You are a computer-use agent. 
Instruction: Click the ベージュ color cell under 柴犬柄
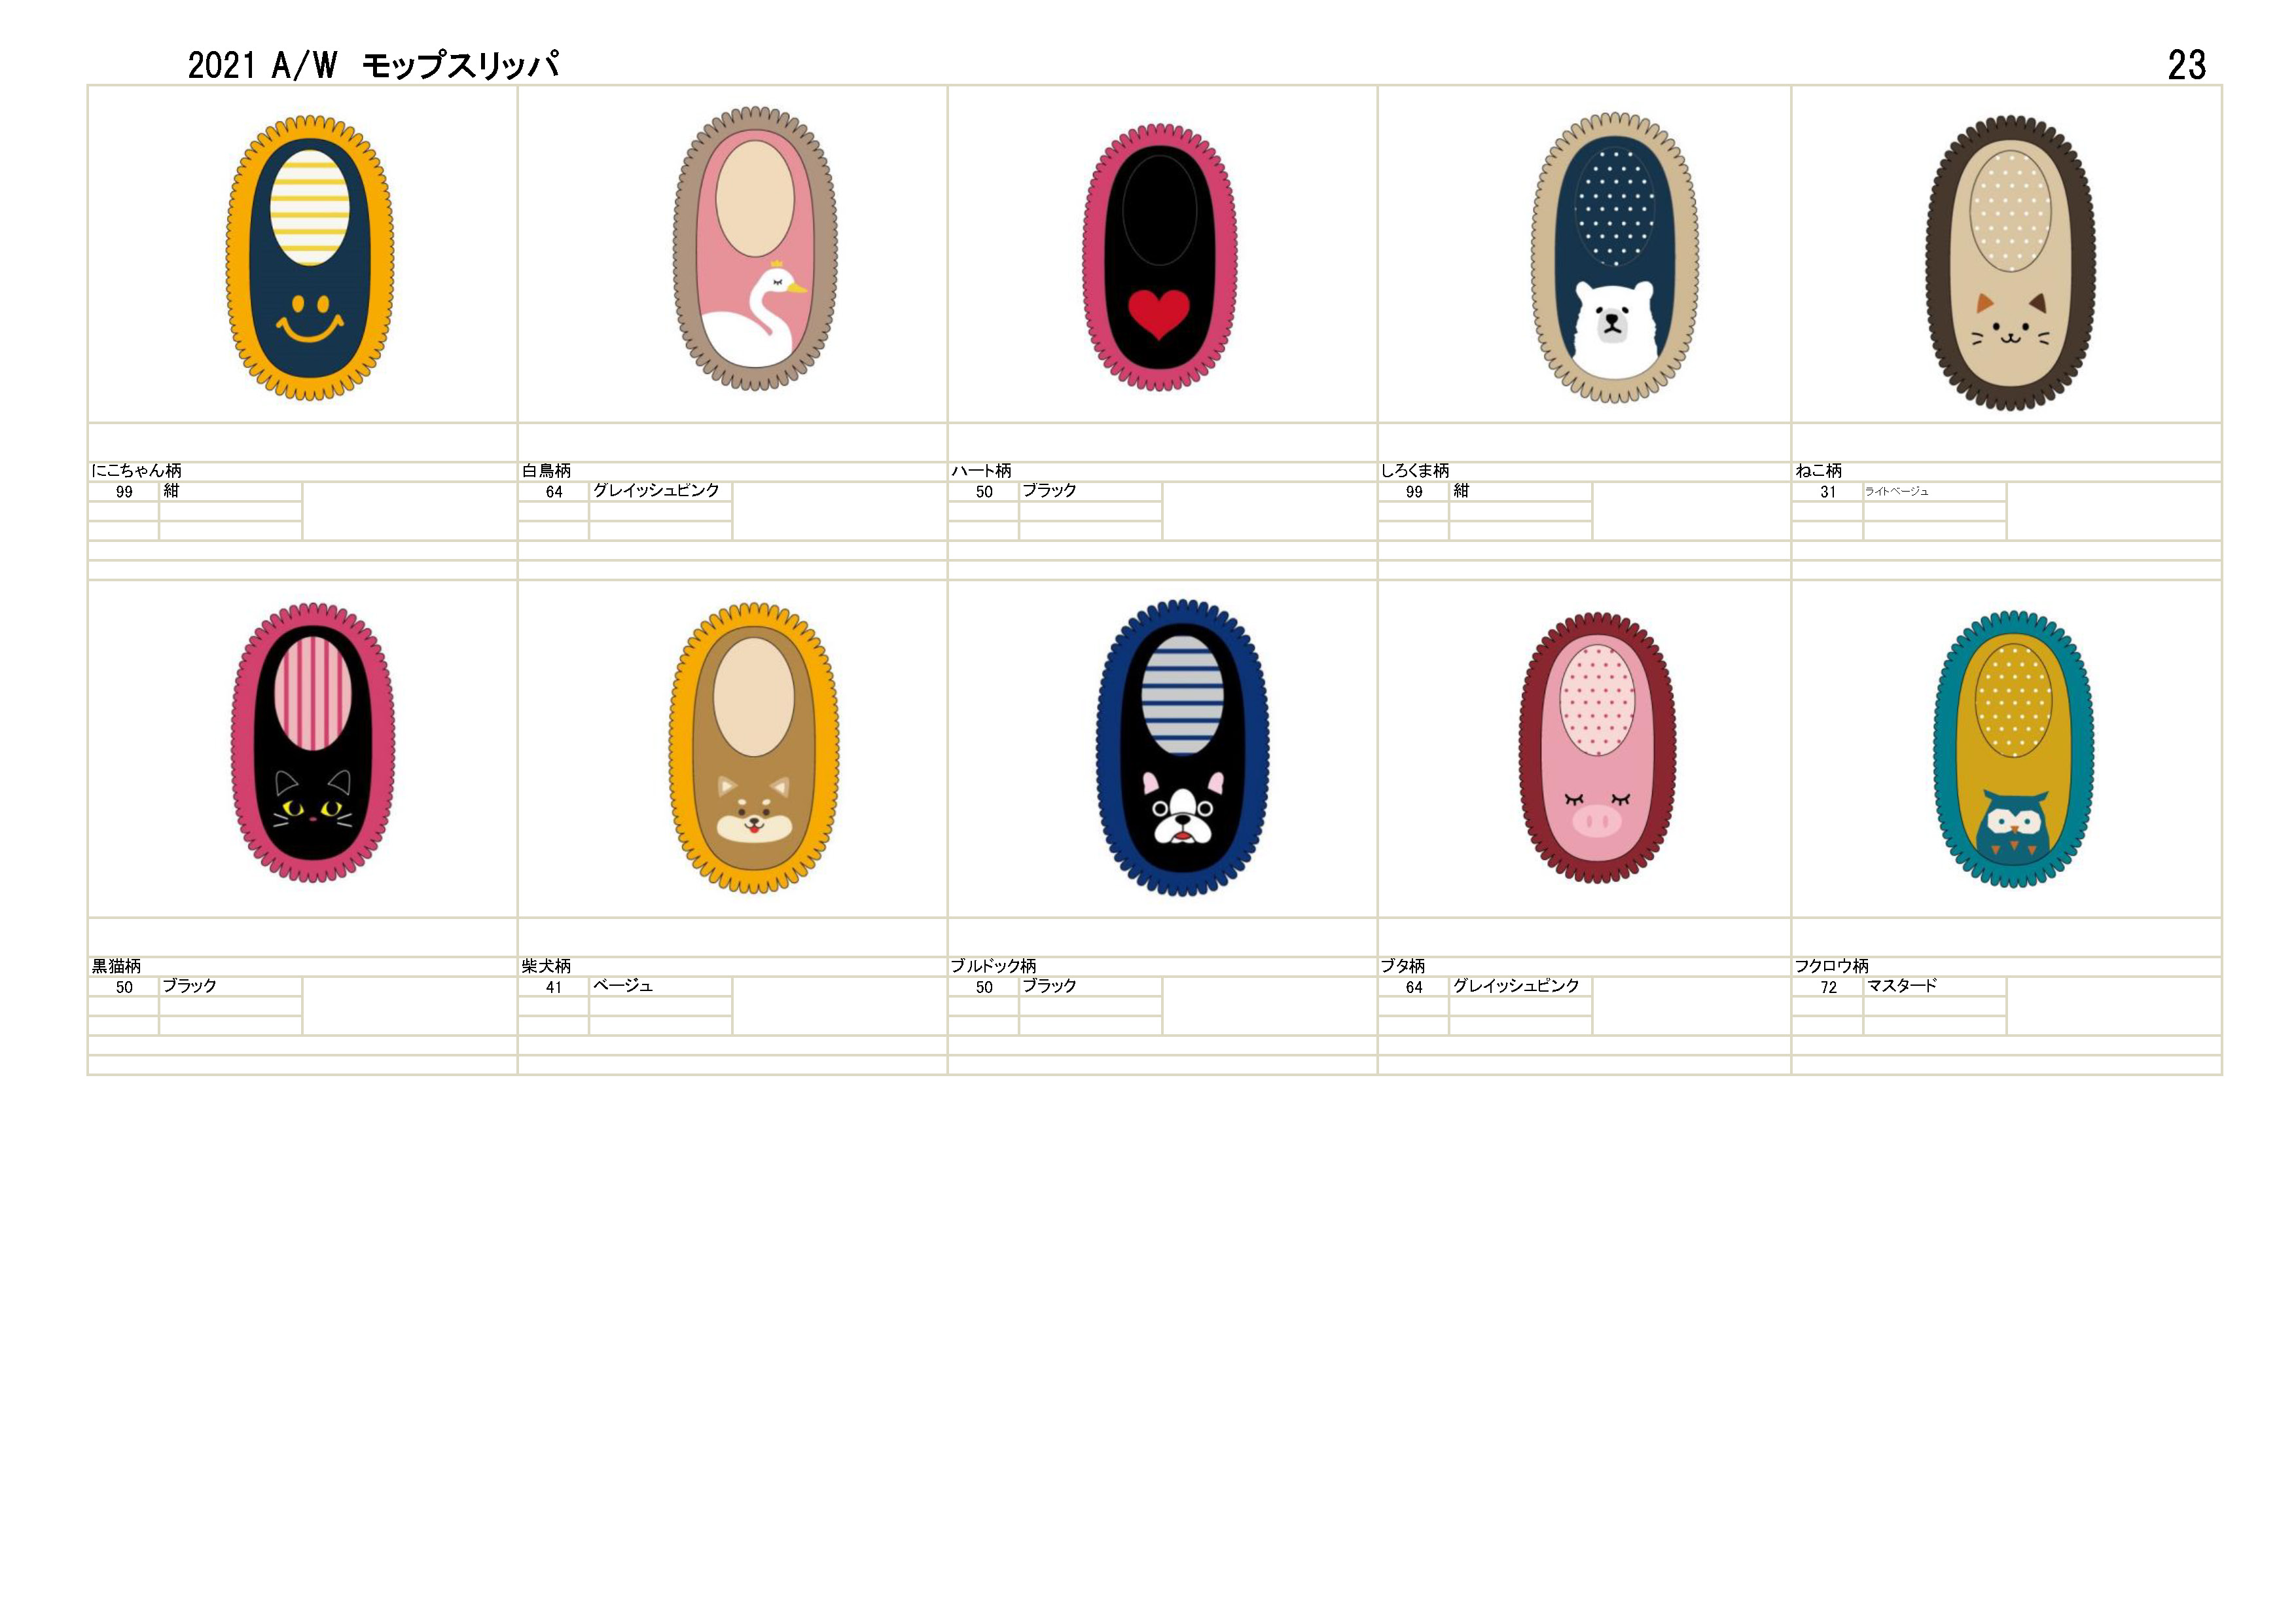pyautogui.click(x=660, y=986)
